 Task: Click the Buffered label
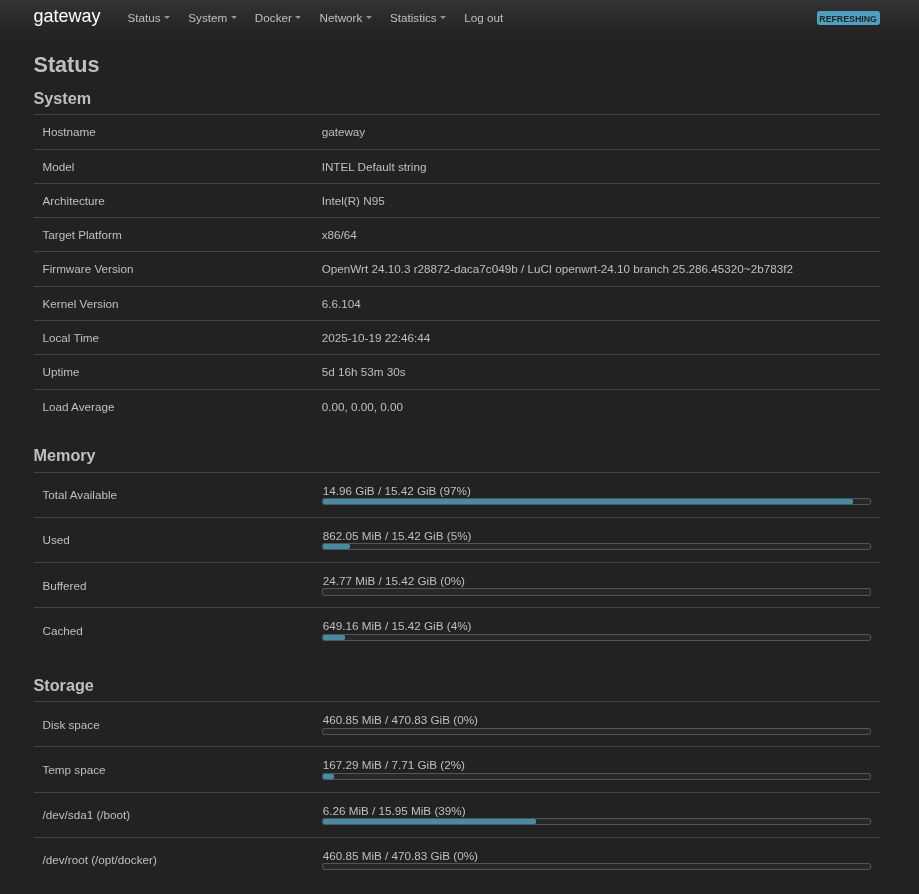tap(64, 586)
